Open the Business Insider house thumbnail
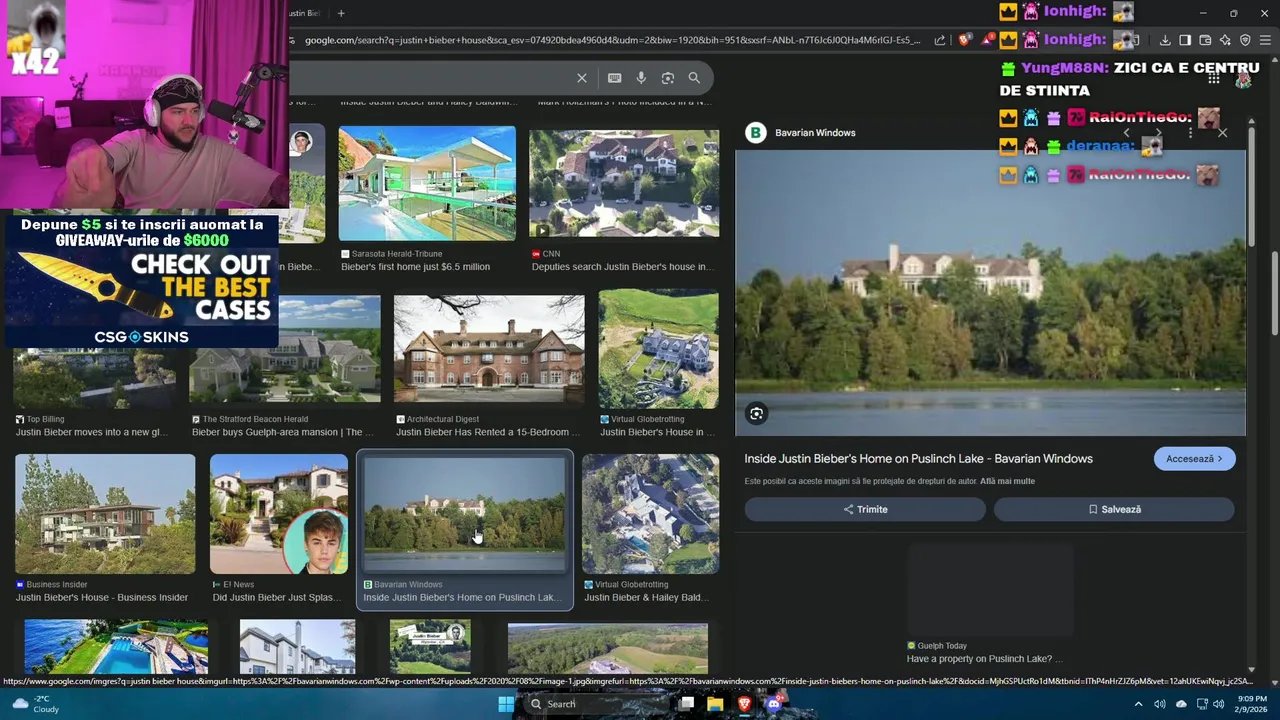Screen dimensions: 1280x720 pyautogui.click(x=105, y=514)
